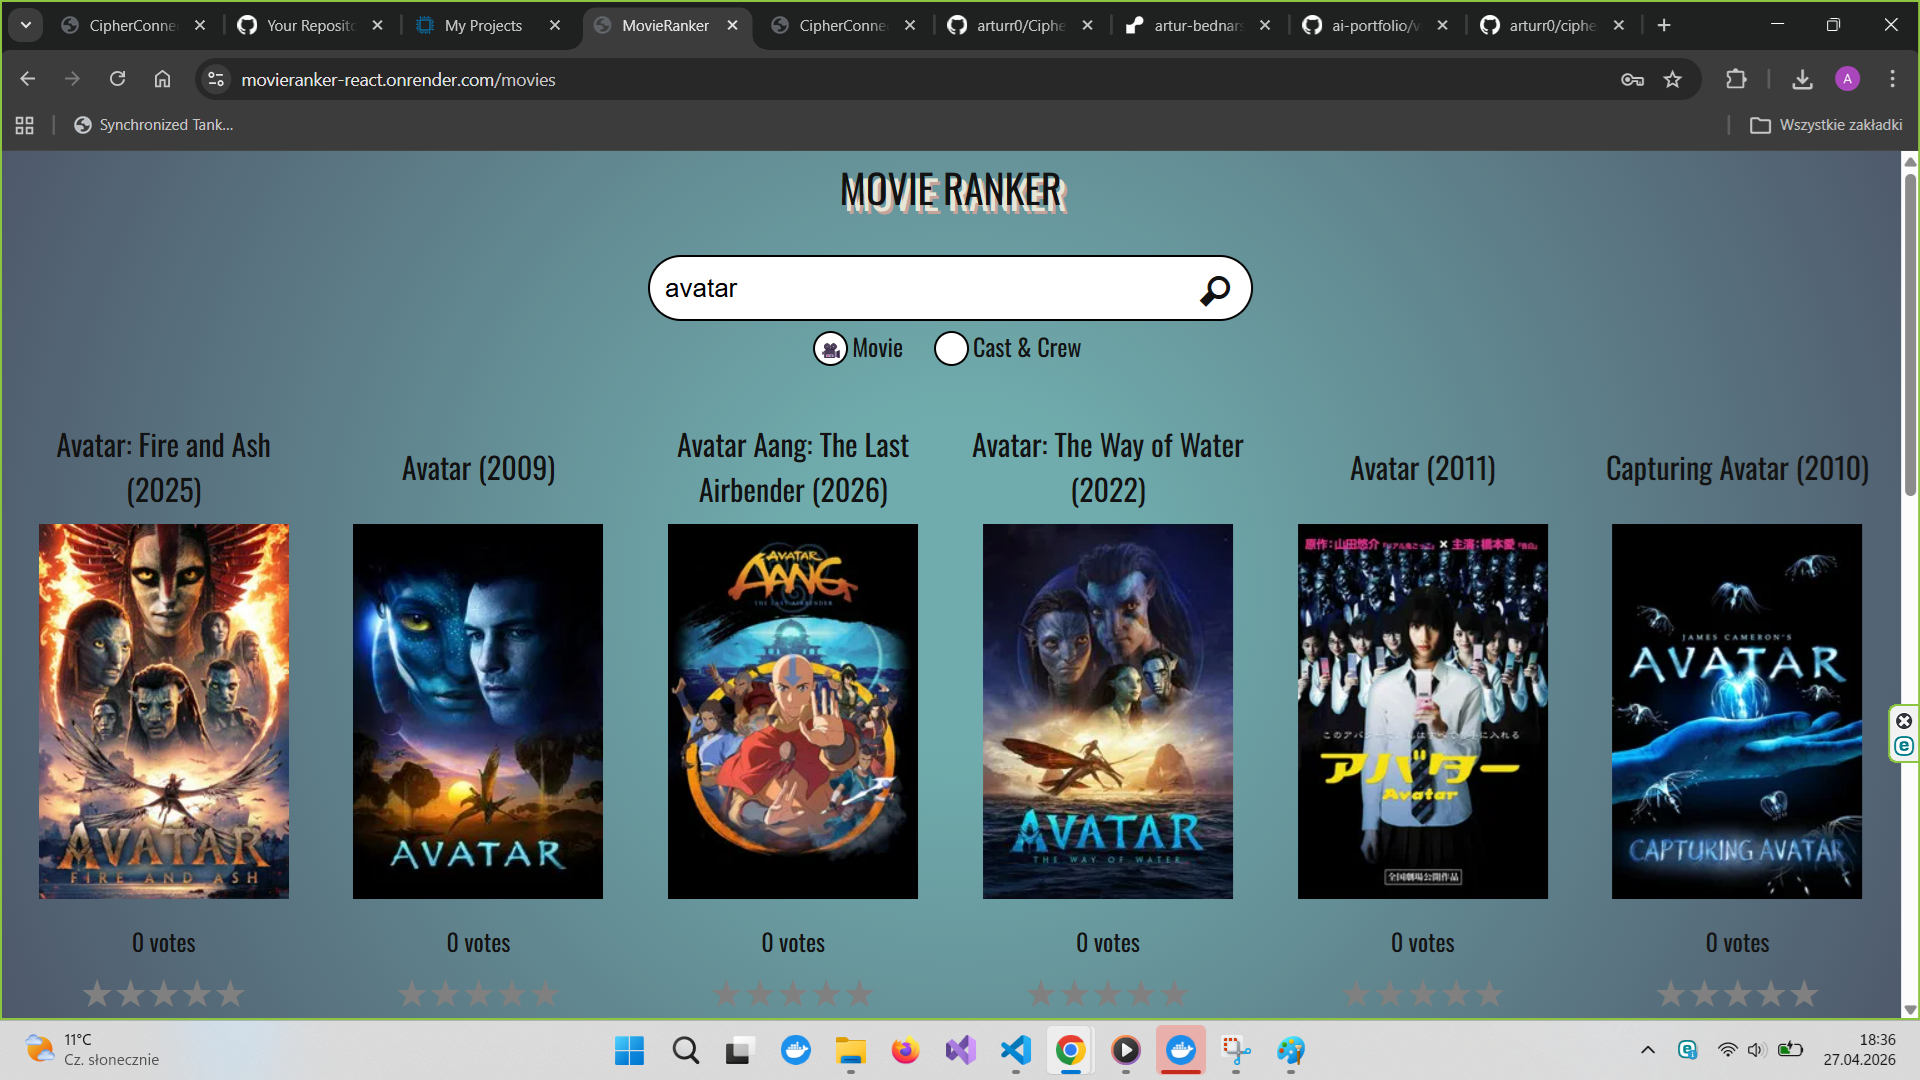Switch to the My Projects tab
The height and width of the screenshot is (1080, 1920).
tap(483, 25)
